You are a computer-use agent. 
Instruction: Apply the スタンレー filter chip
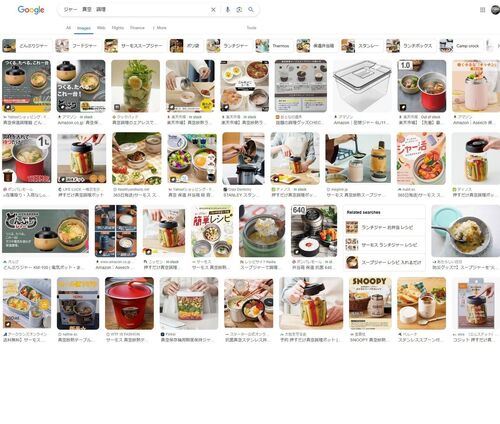coord(361,46)
